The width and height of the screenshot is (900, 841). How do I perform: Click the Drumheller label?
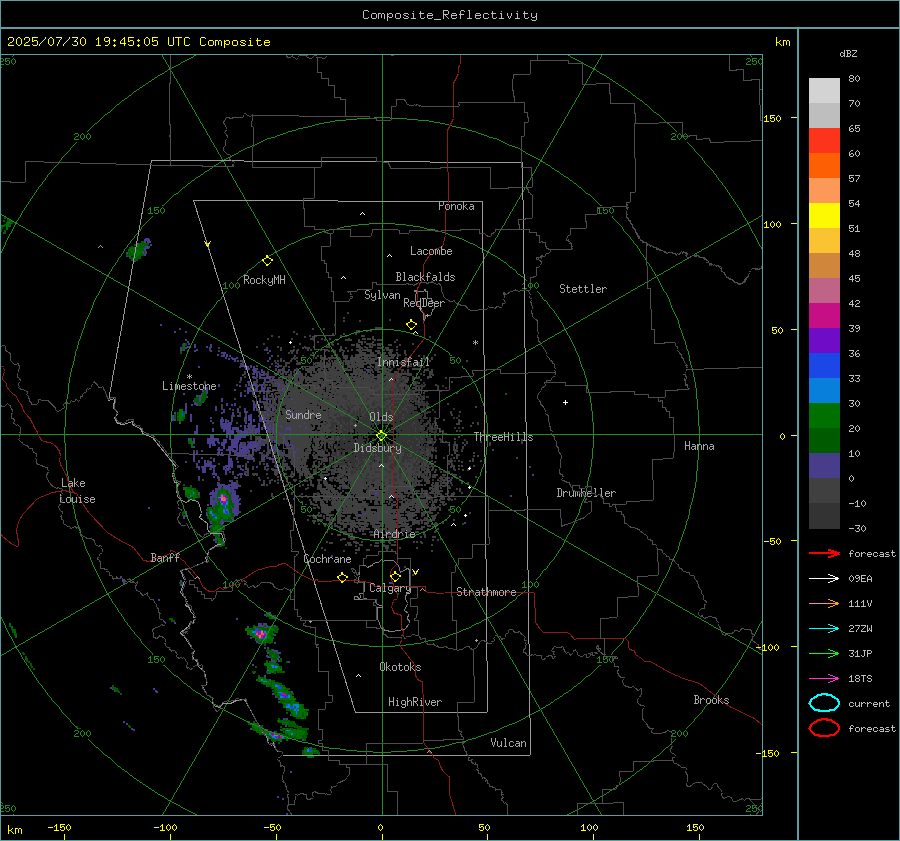(x=586, y=493)
